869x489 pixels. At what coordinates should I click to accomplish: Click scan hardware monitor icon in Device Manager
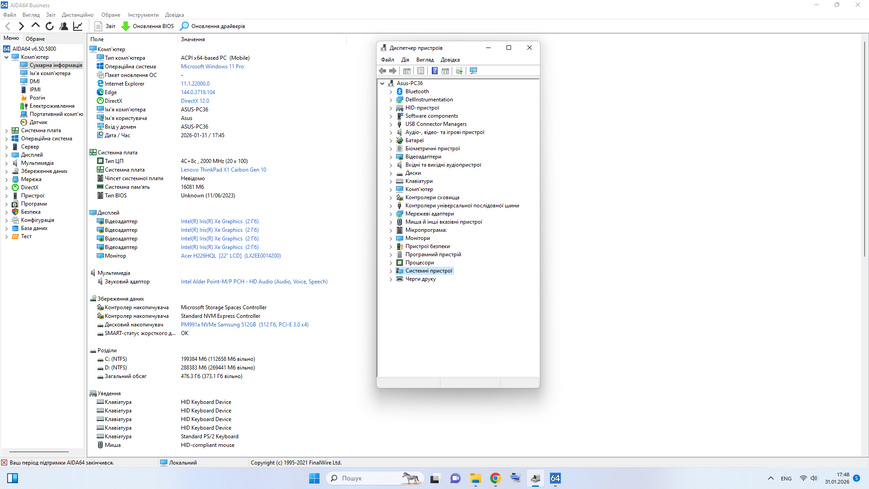473,71
